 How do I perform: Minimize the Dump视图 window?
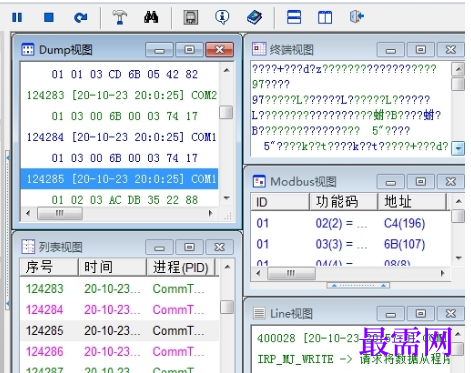(159, 50)
